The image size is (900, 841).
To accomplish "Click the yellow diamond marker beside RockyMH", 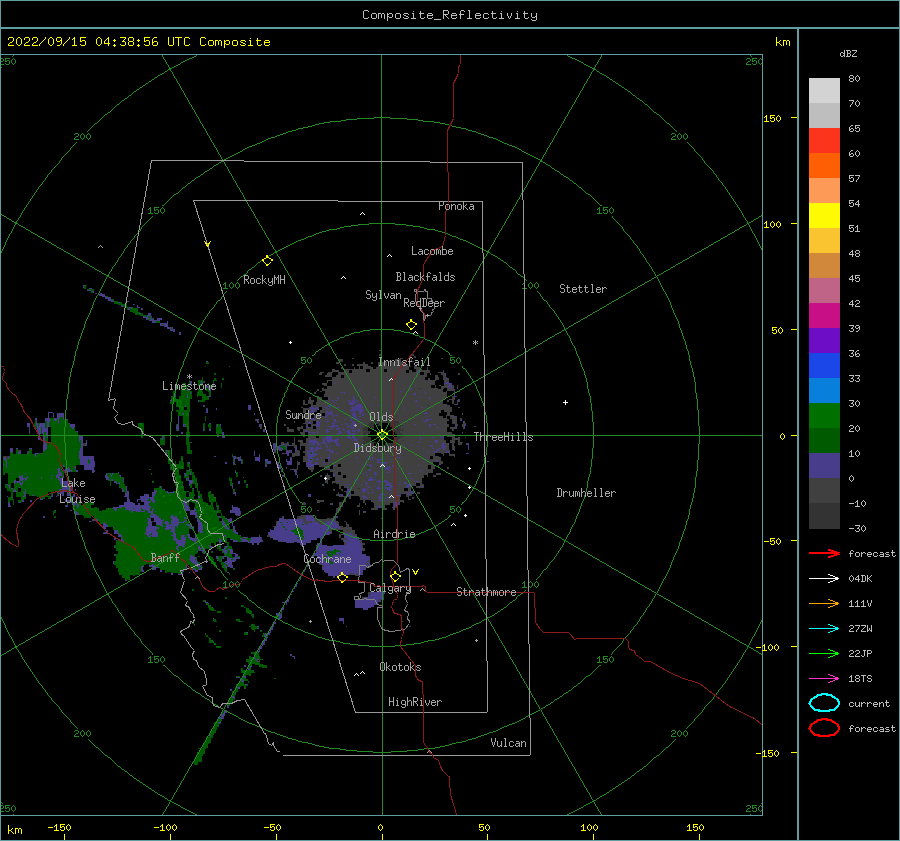I will click(x=267, y=261).
